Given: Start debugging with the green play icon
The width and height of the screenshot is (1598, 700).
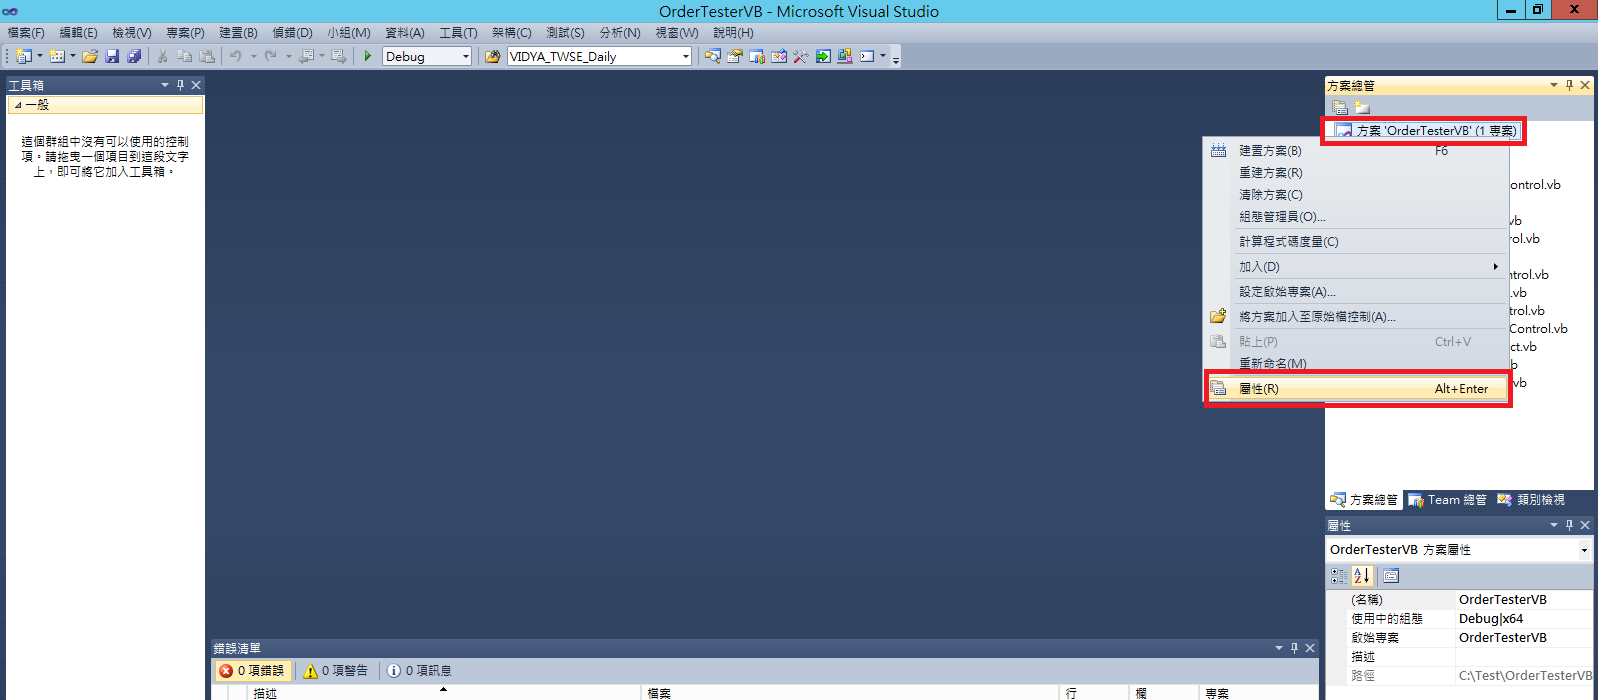Looking at the screenshot, I should [x=368, y=56].
